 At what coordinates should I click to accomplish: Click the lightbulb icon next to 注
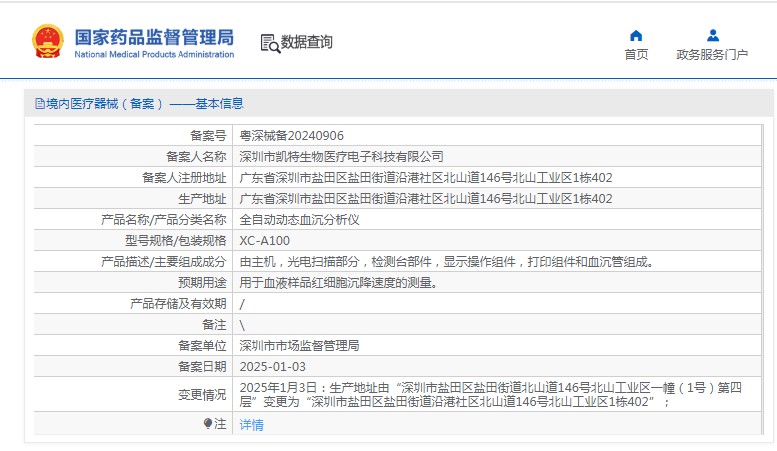[x=208, y=424]
